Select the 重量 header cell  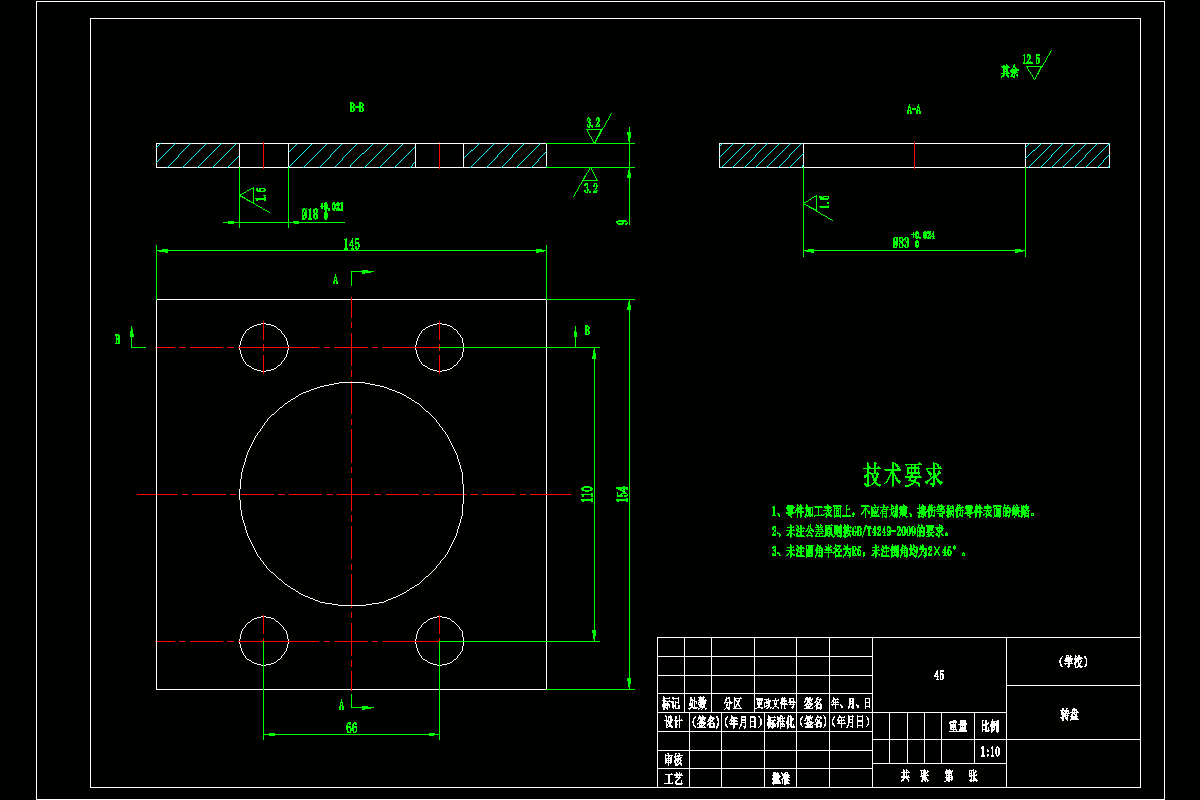[x=958, y=725]
